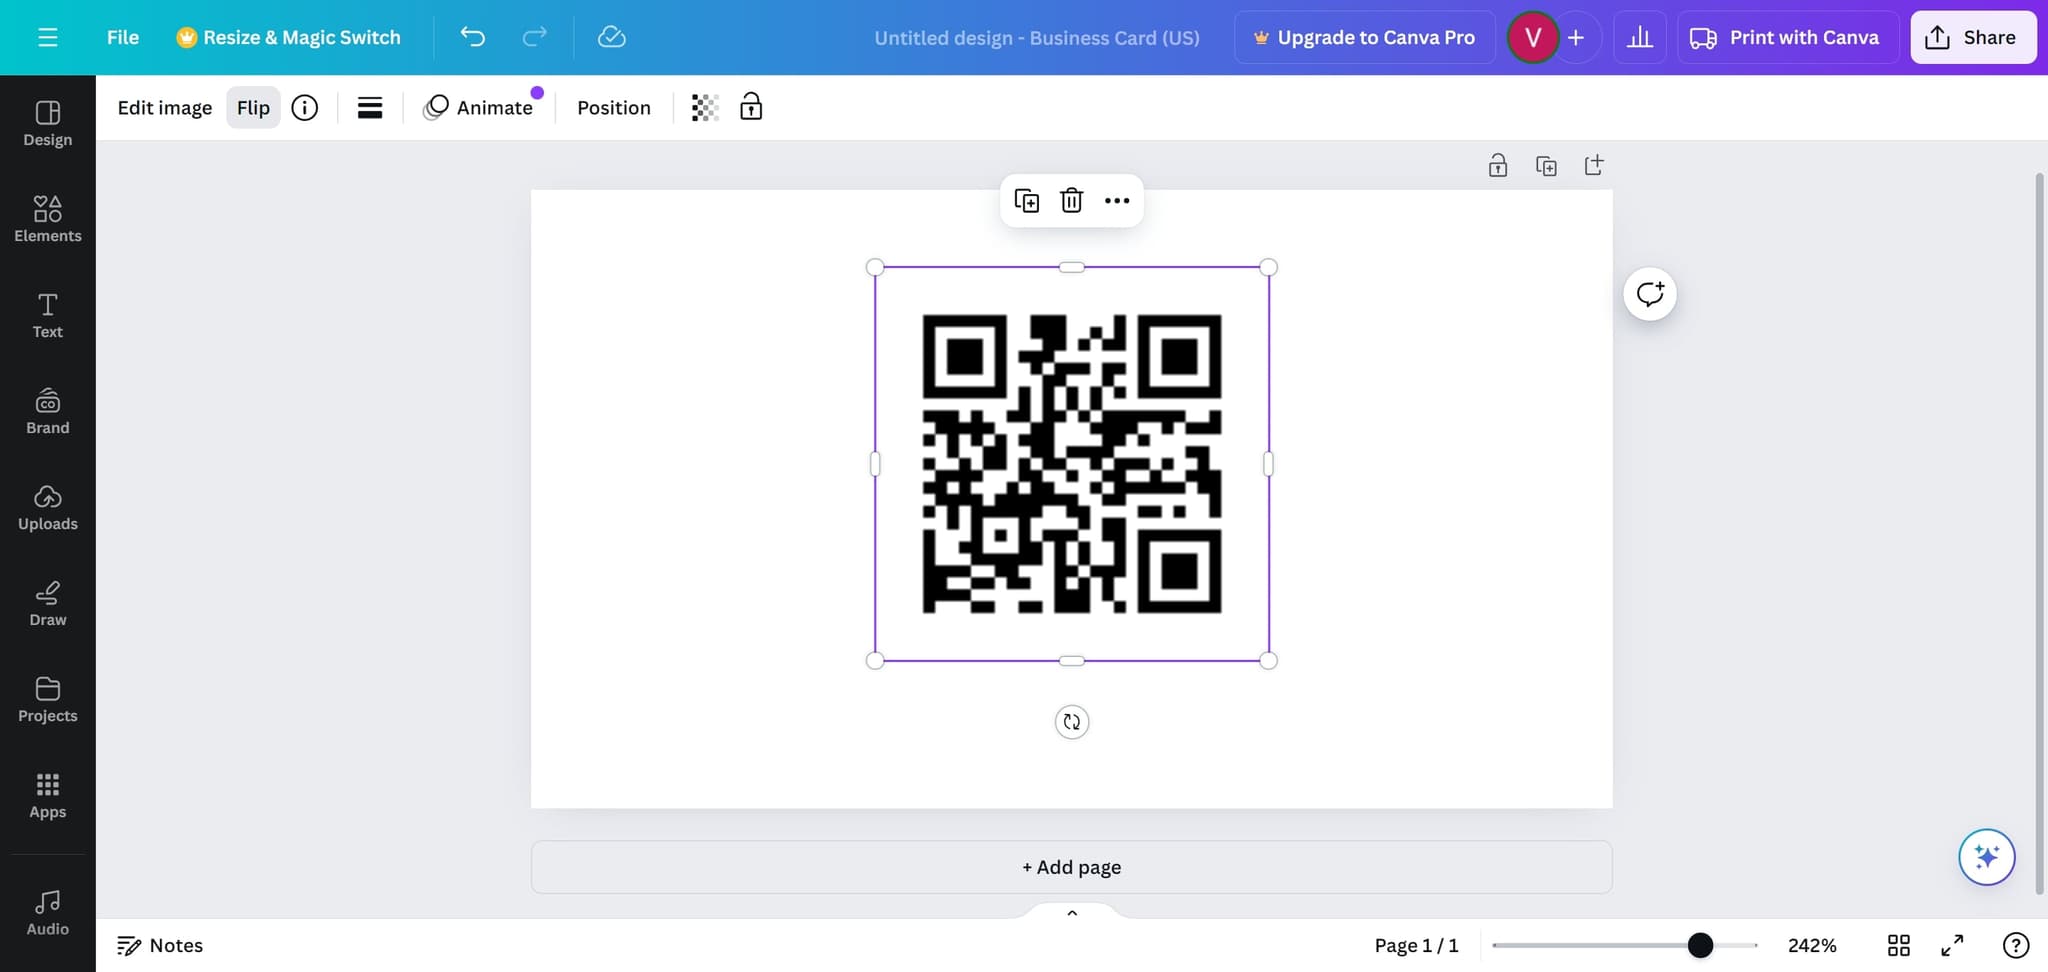Open the main hamburger menu

coord(47,37)
